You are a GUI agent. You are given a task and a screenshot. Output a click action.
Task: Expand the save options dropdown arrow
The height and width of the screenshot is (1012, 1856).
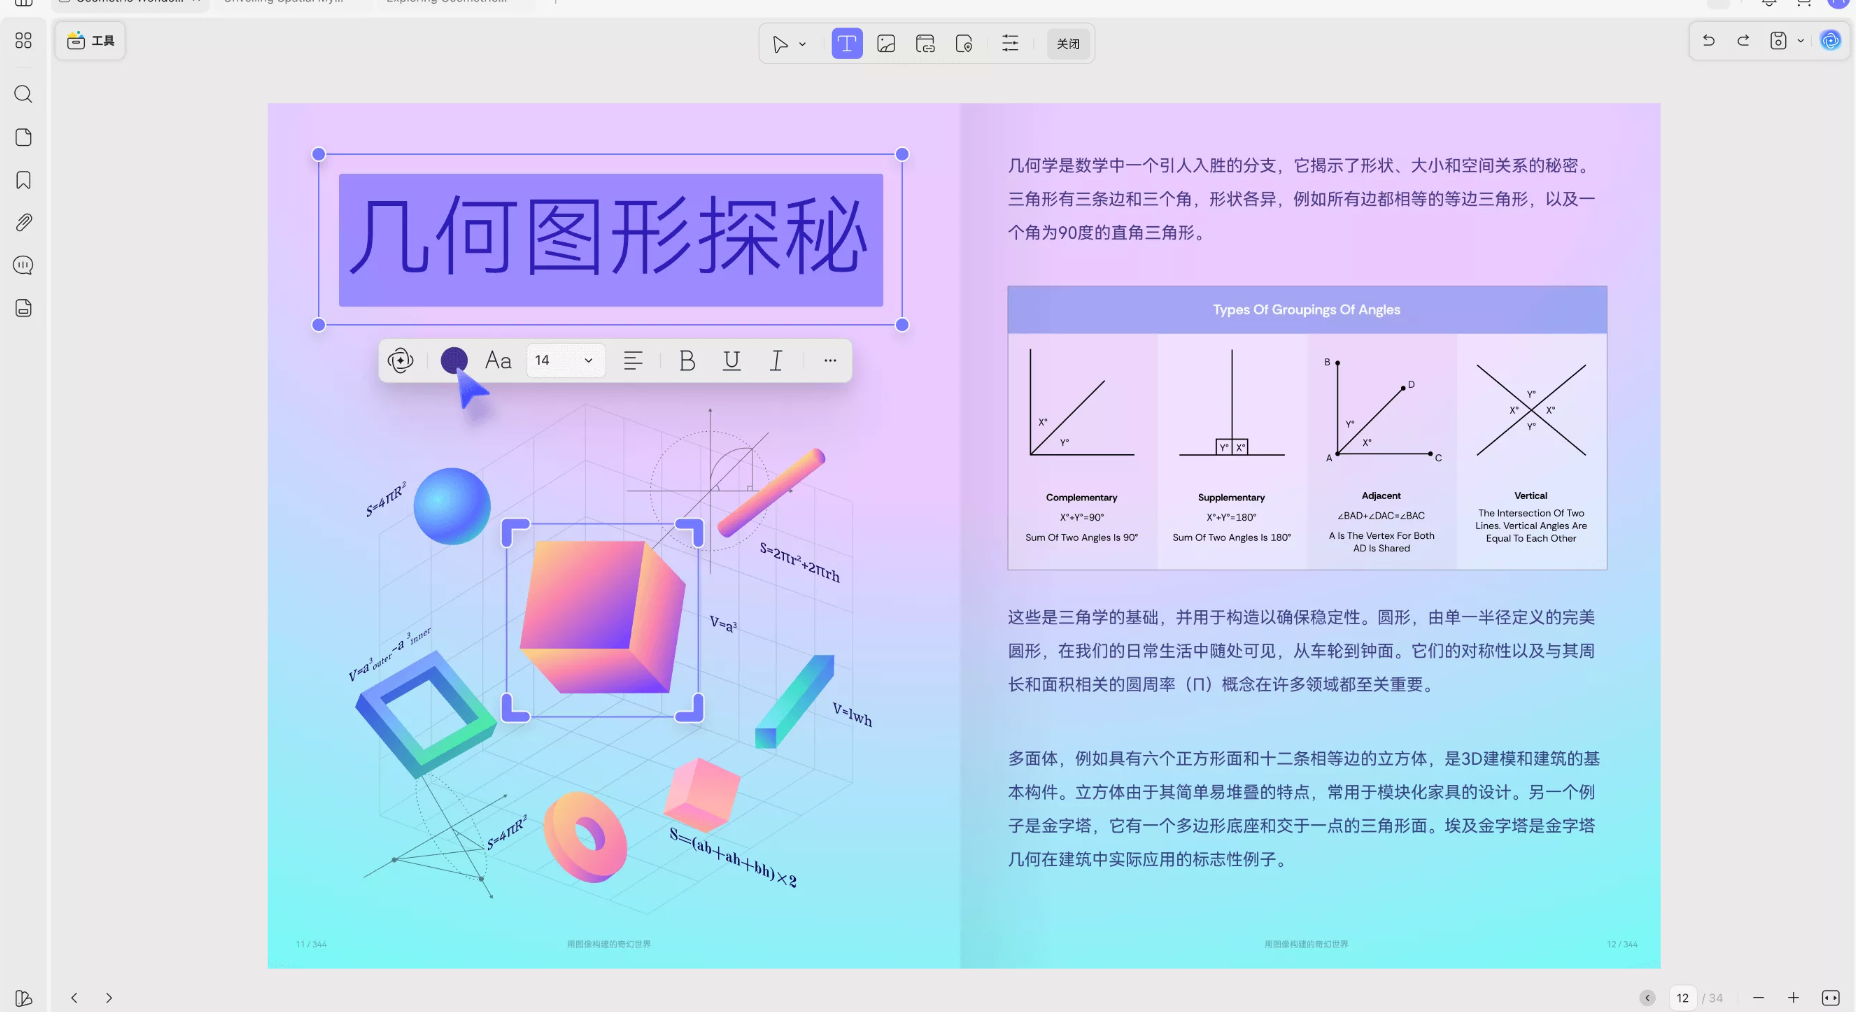(x=1801, y=41)
